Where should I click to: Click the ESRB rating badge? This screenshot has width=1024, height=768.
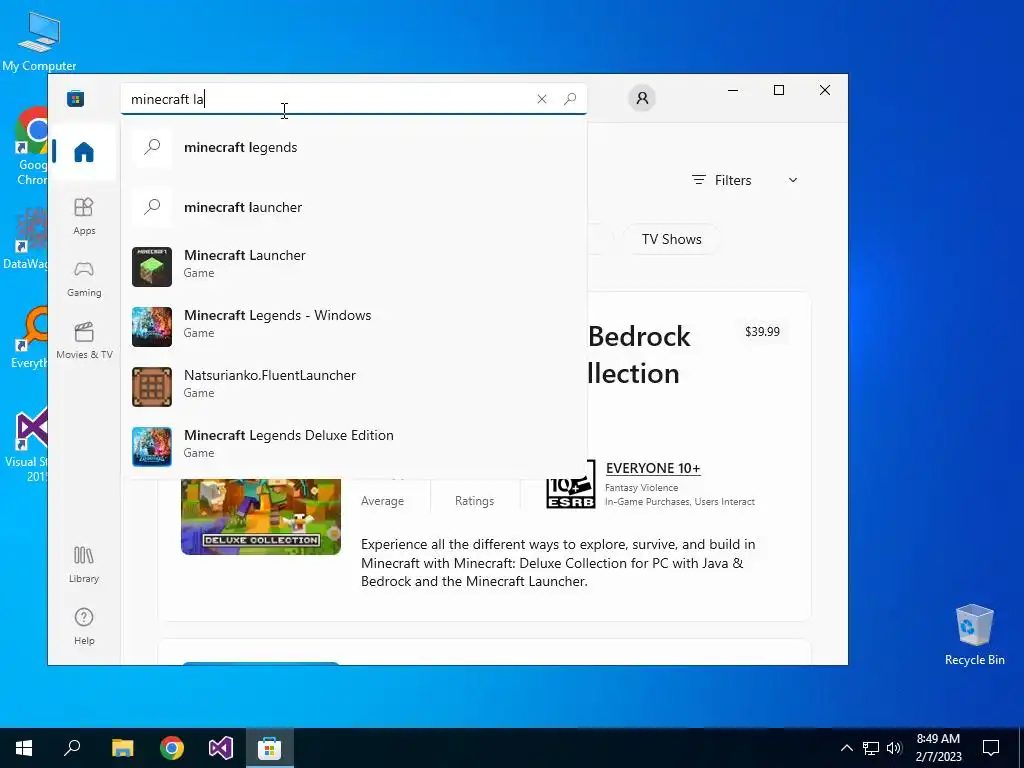pos(571,484)
